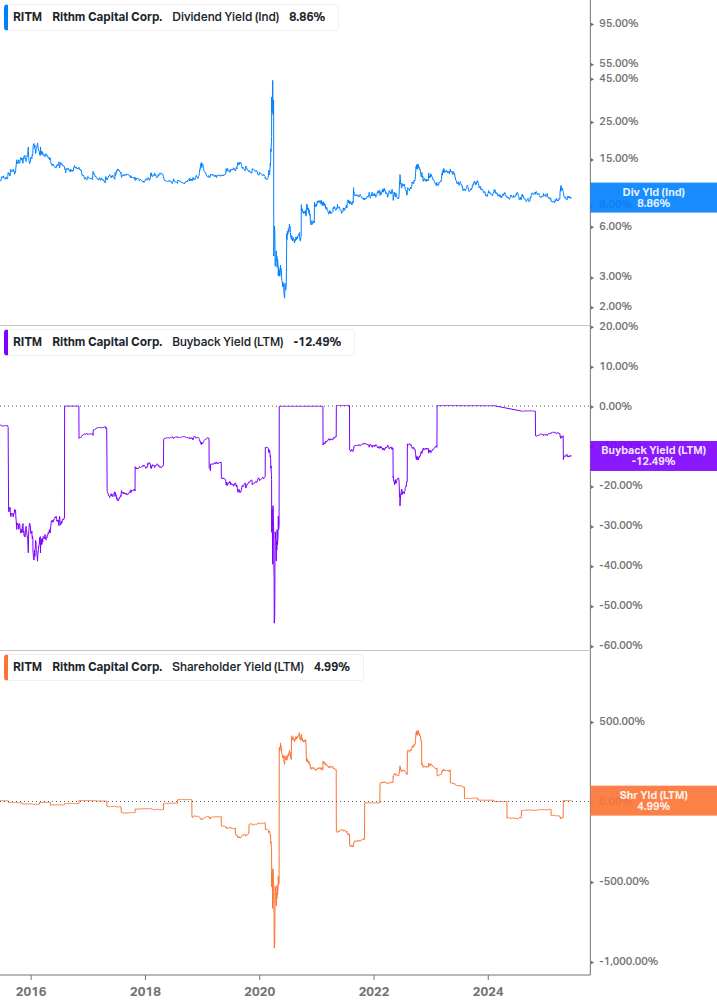Click the 2022 x-axis year label
Image resolution: width=717 pixels, height=1005 pixels.
tap(374, 992)
